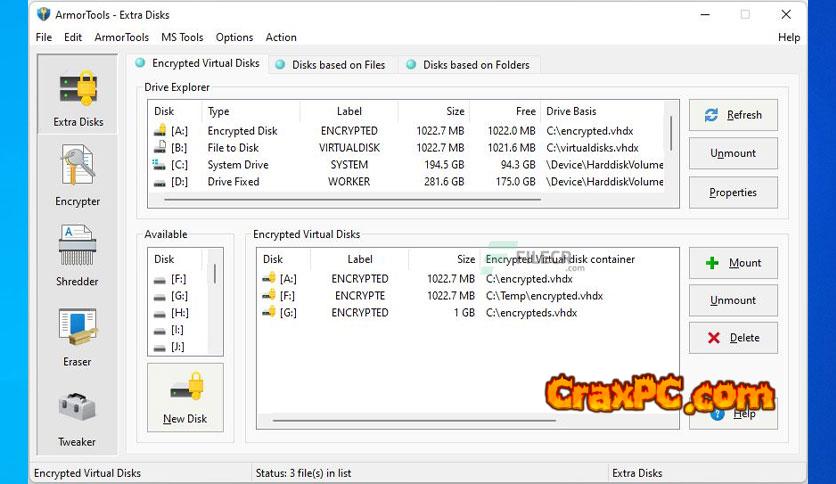Open the MS Tools menu
Screen dimensions: 836x484
[x=182, y=37]
